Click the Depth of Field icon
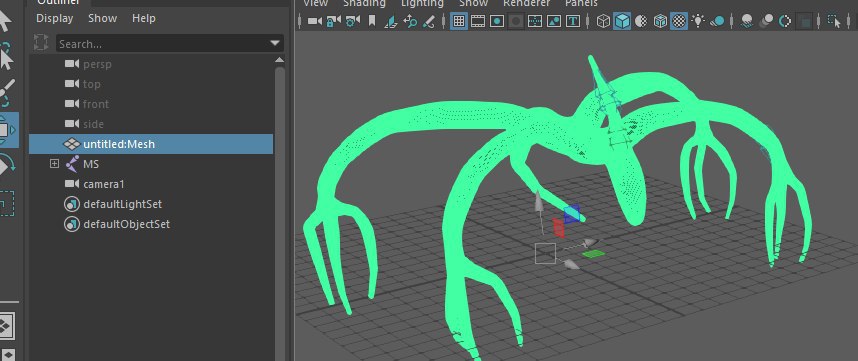858x361 pixels. 804,21
